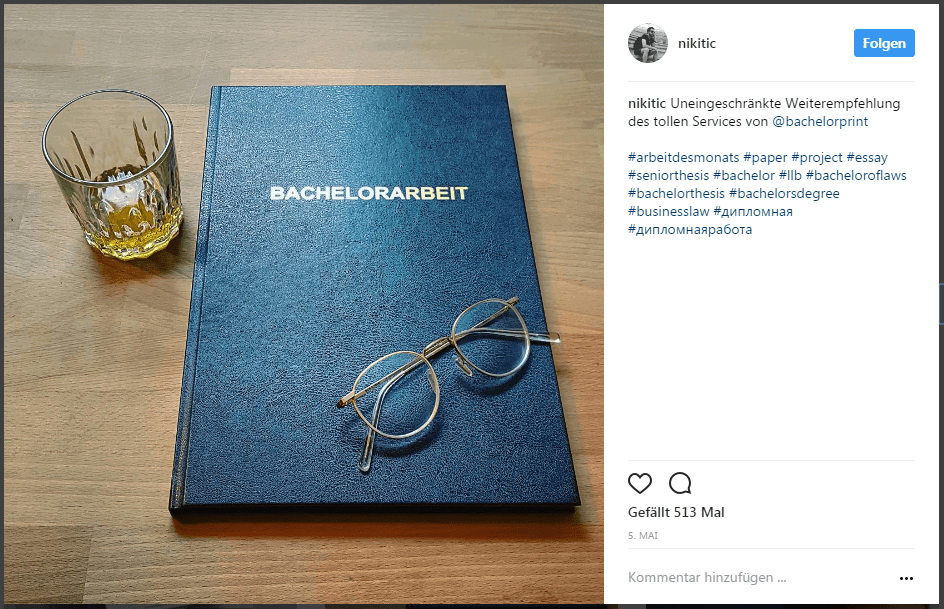This screenshot has width=944, height=609.
Task: Open hashtag #paper
Action: [765, 158]
